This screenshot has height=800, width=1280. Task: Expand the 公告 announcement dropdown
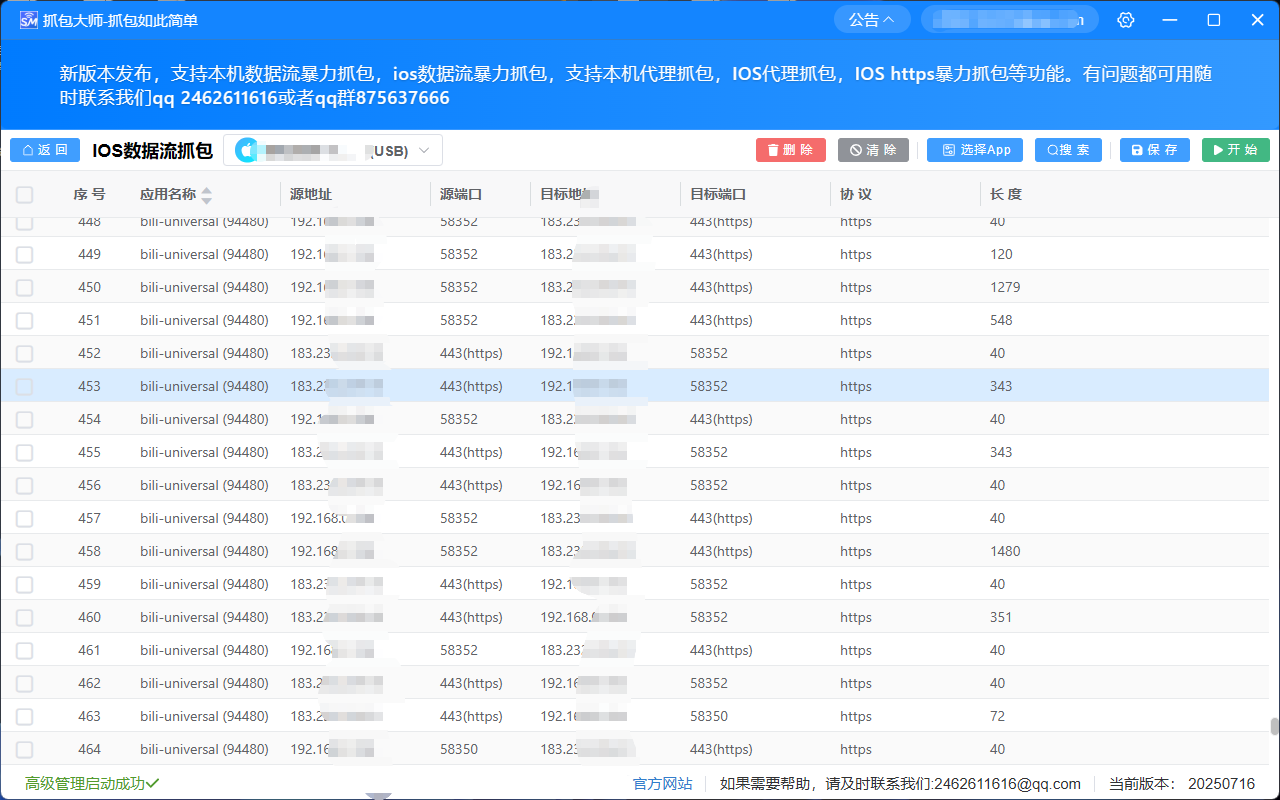click(x=871, y=18)
